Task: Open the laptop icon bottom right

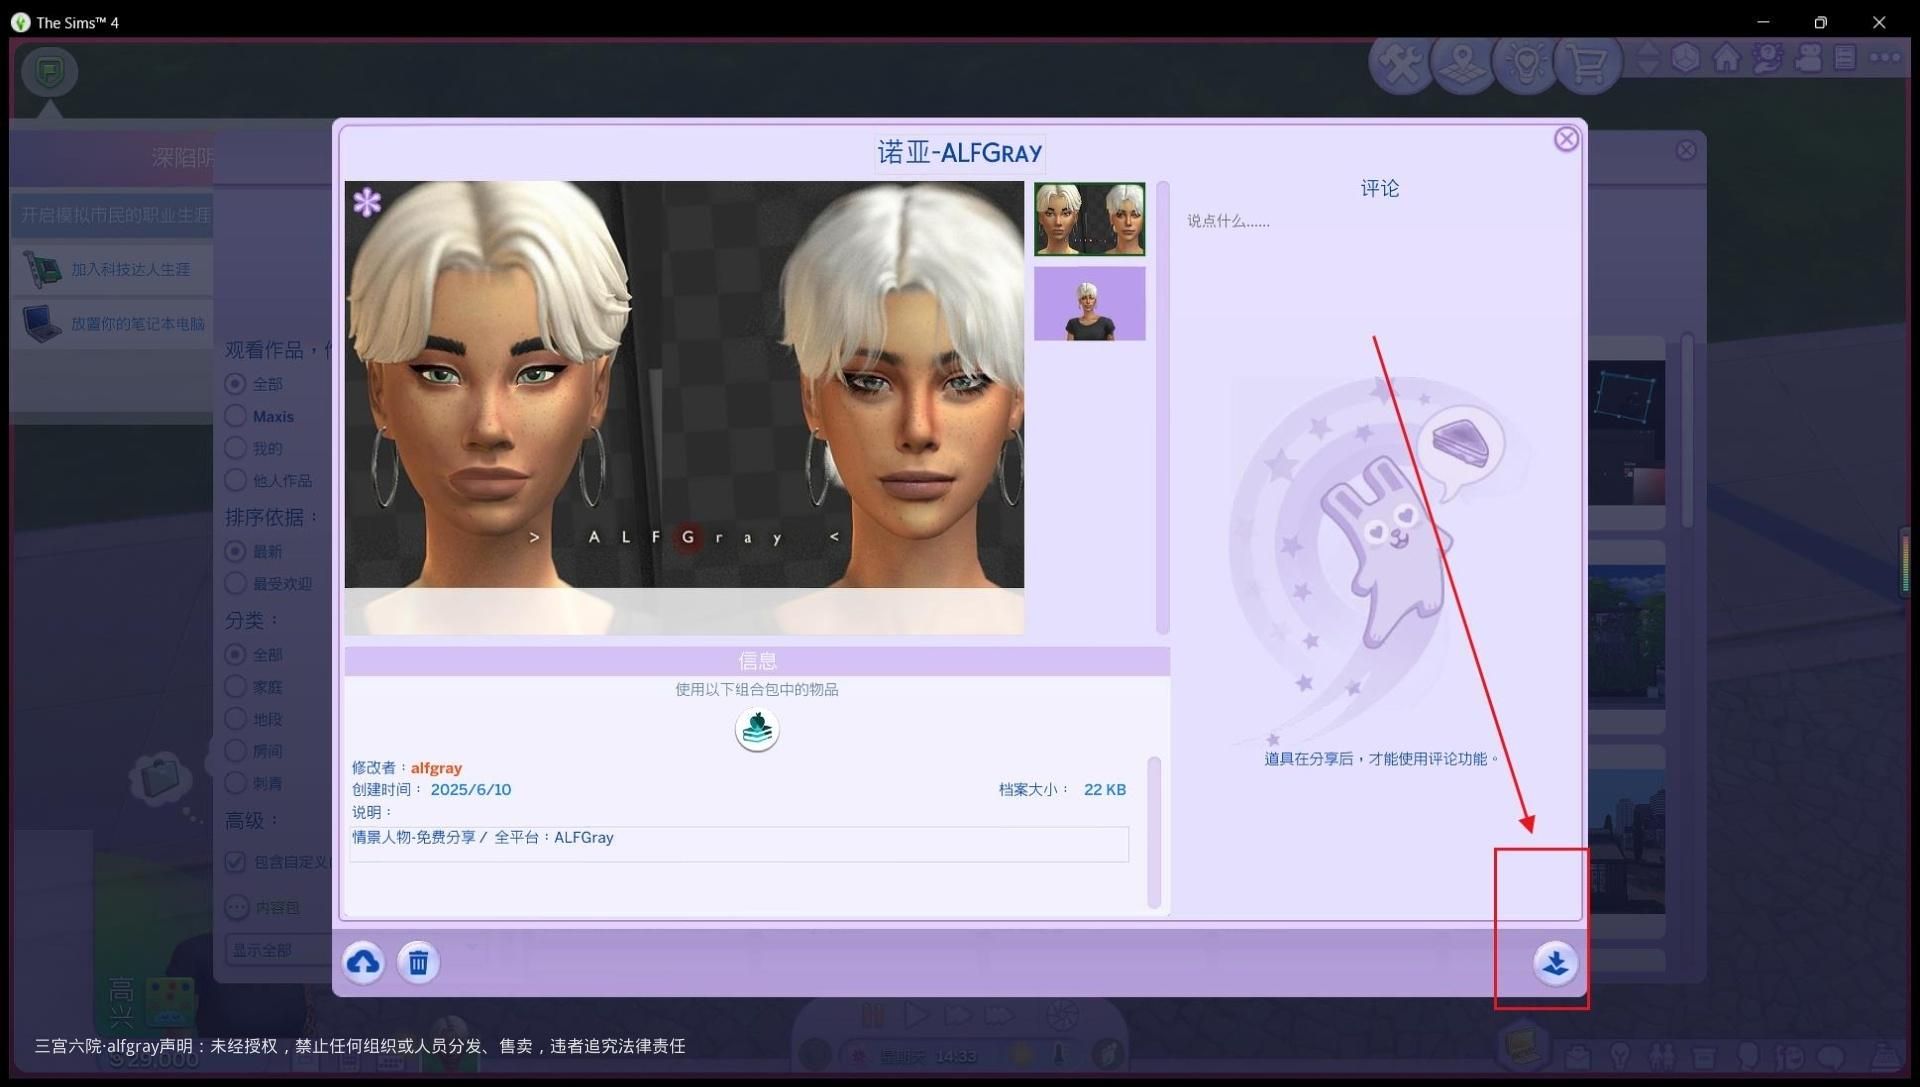Action: (x=1523, y=1048)
